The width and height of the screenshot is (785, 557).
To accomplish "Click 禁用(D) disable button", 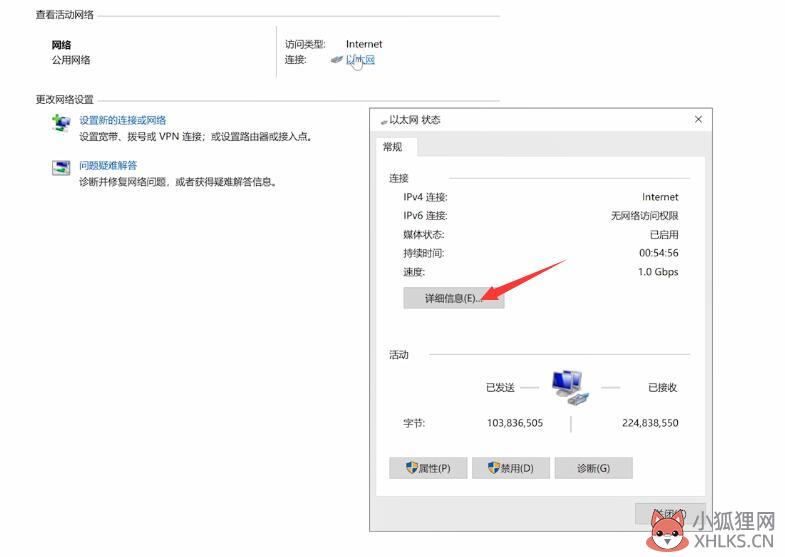I will coord(511,468).
